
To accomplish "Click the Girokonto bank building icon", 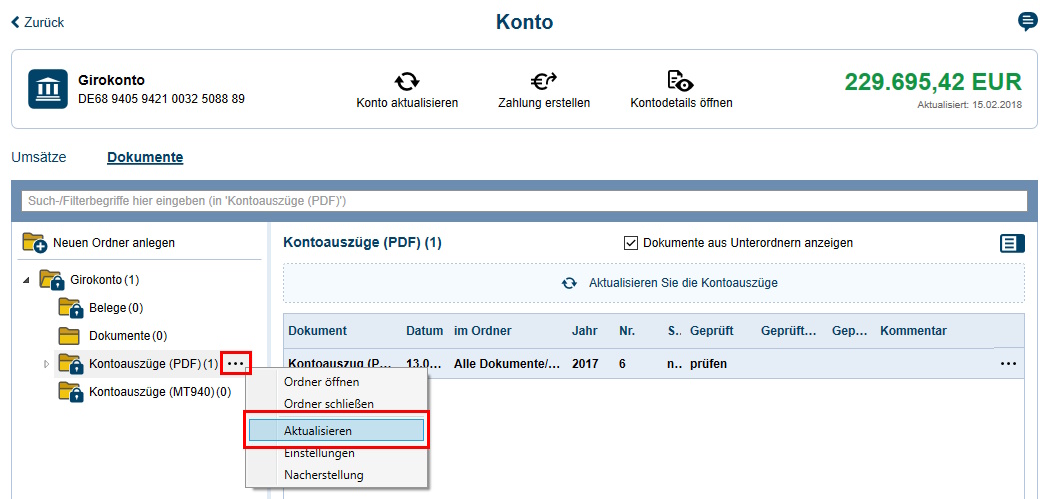I will [47, 89].
